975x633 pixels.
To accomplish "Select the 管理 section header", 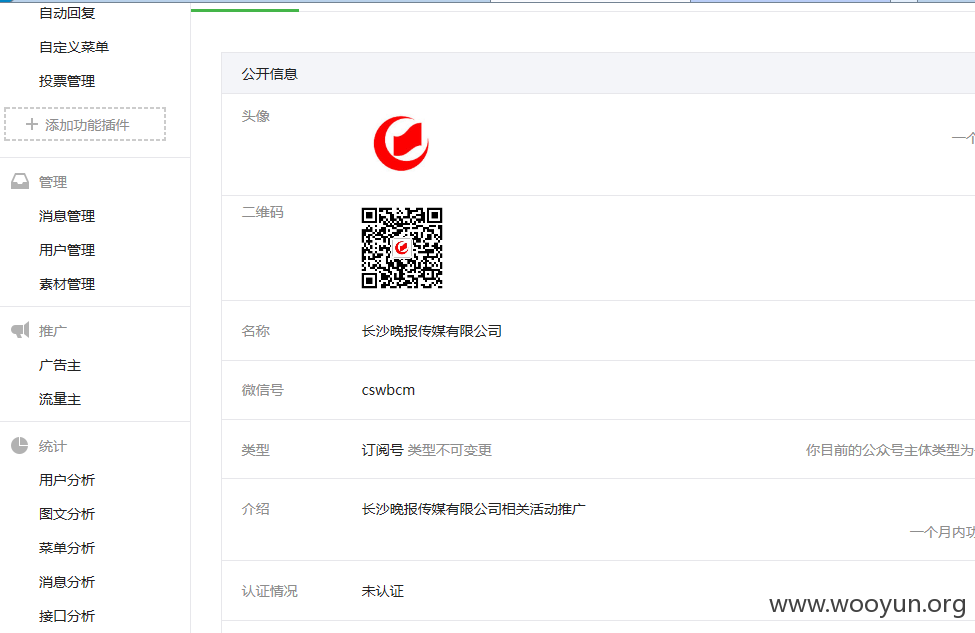I will tap(53, 182).
